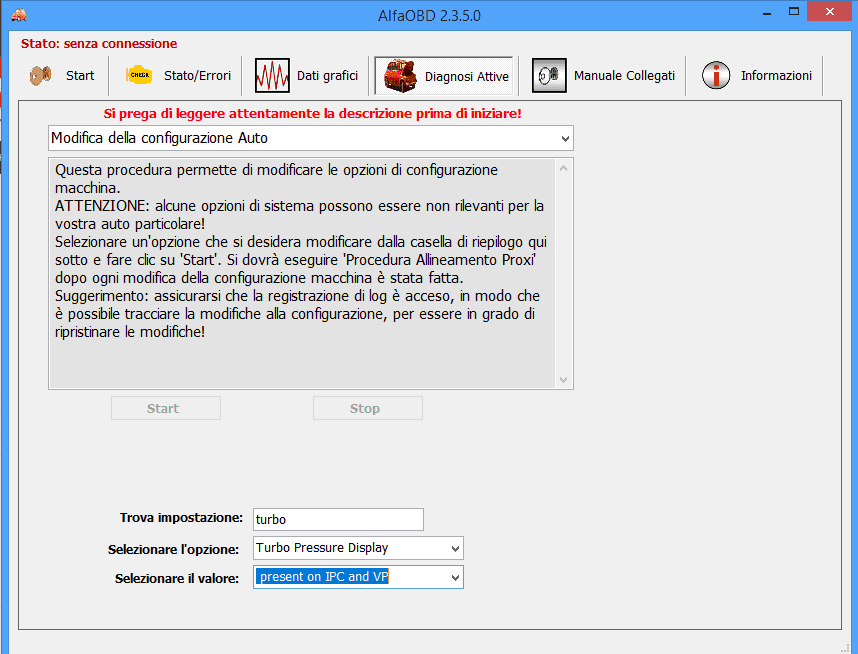Close the AlfaOBD window
This screenshot has height=654, width=858.
[830, 12]
